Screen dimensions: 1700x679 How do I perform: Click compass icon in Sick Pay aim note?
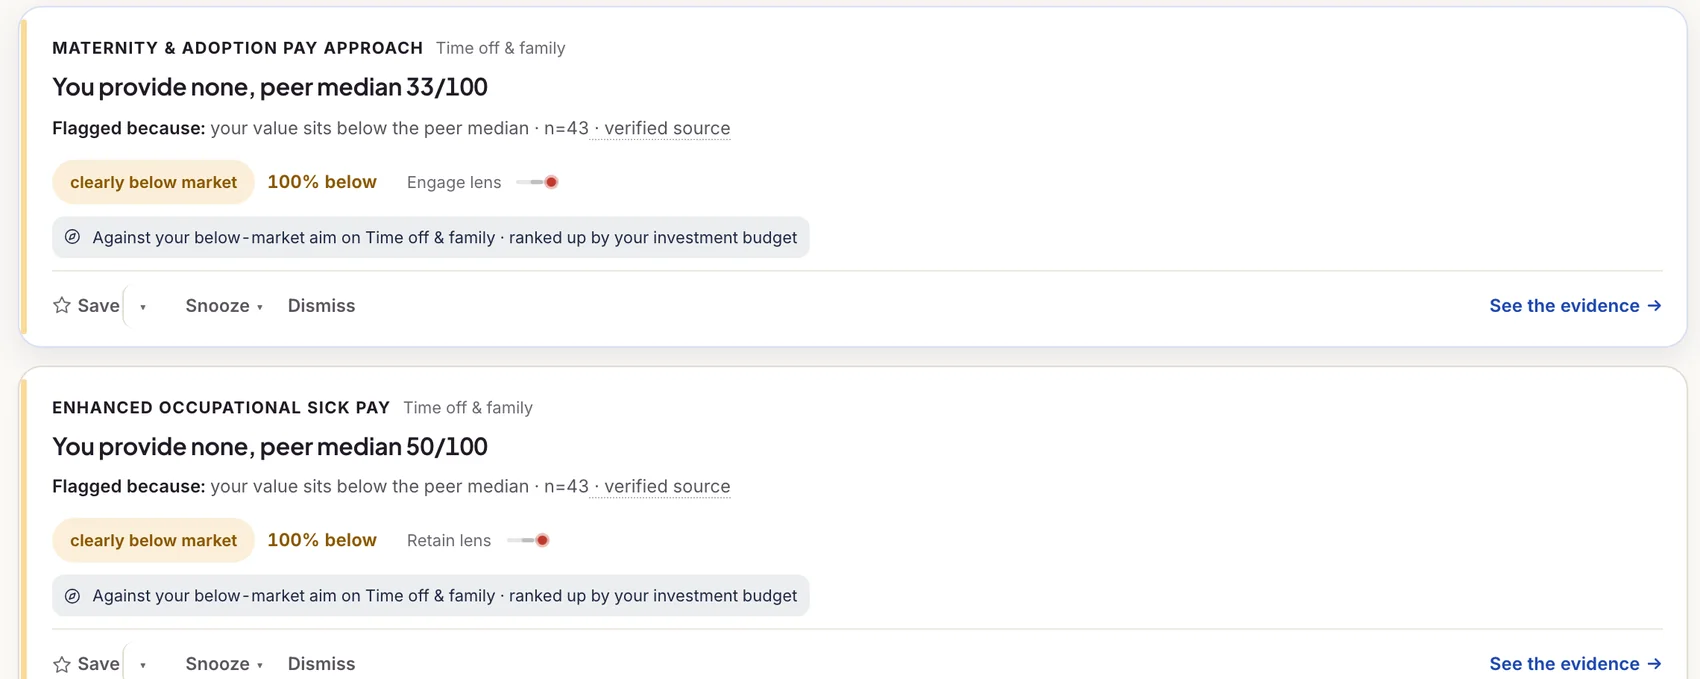click(72, 596)
